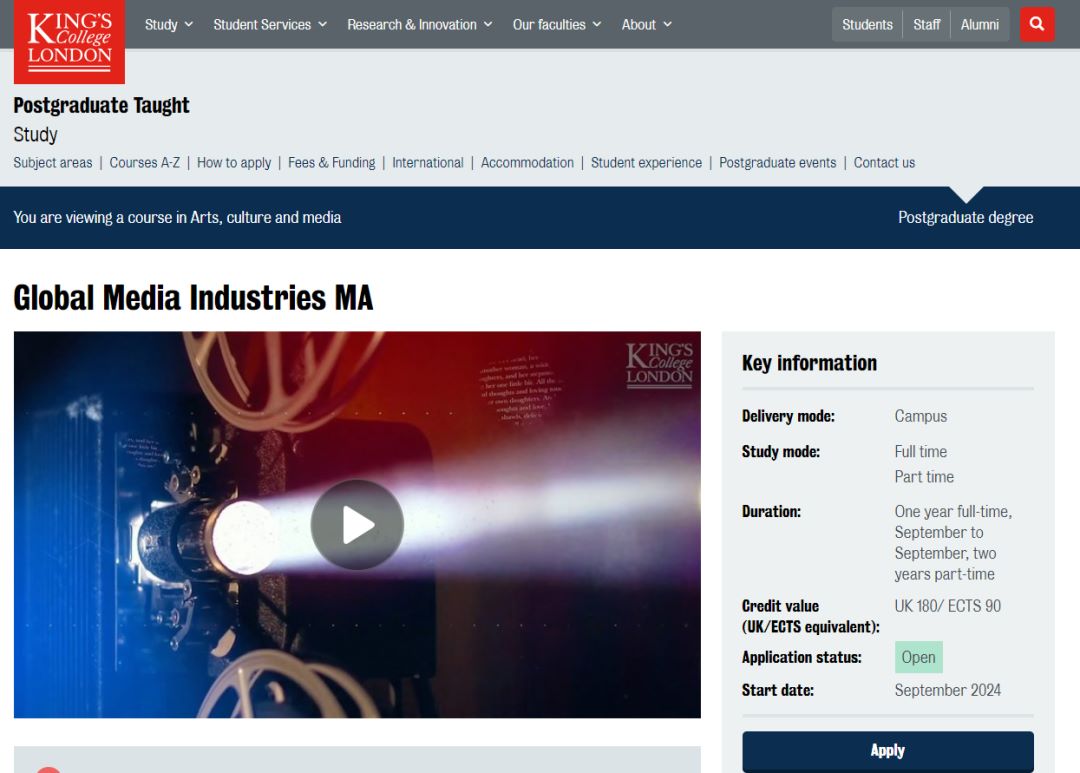1080x773 pixels.
Task: Open the About dropdown menu
Action: point(646,24)
